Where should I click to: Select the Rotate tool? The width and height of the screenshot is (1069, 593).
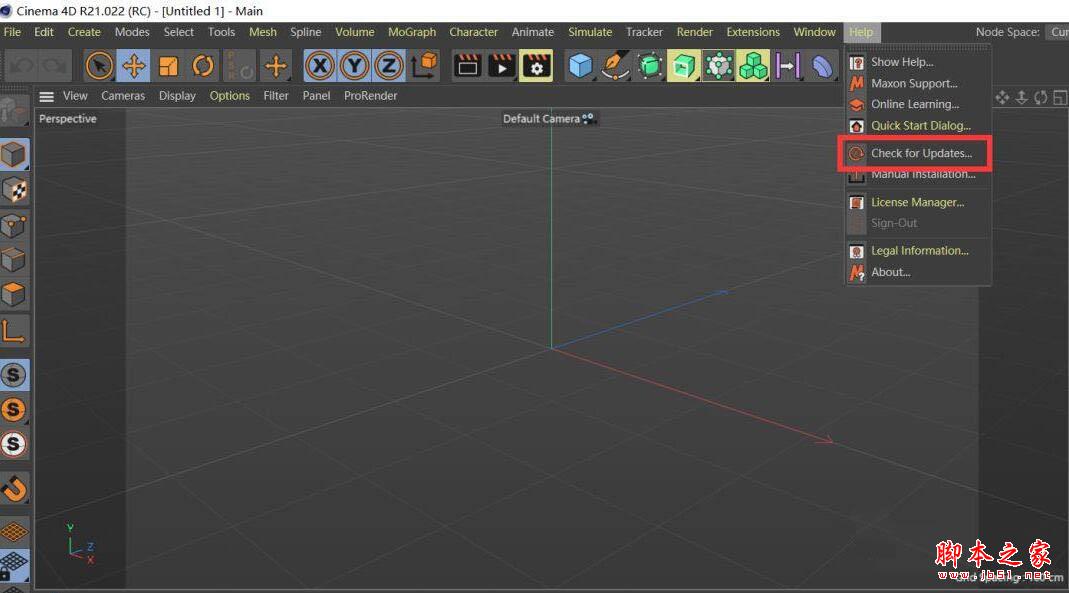pos(203,65)
